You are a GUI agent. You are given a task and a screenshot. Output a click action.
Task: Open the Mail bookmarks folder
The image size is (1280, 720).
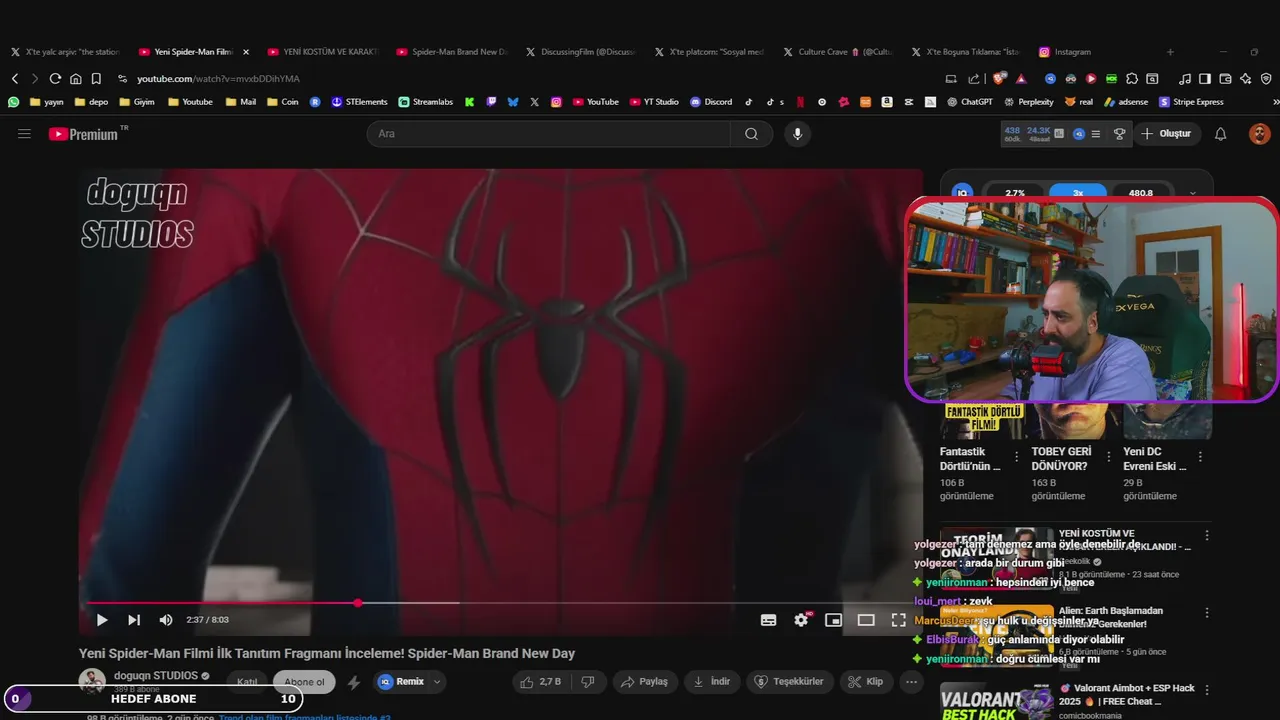(x=240, y=101)
